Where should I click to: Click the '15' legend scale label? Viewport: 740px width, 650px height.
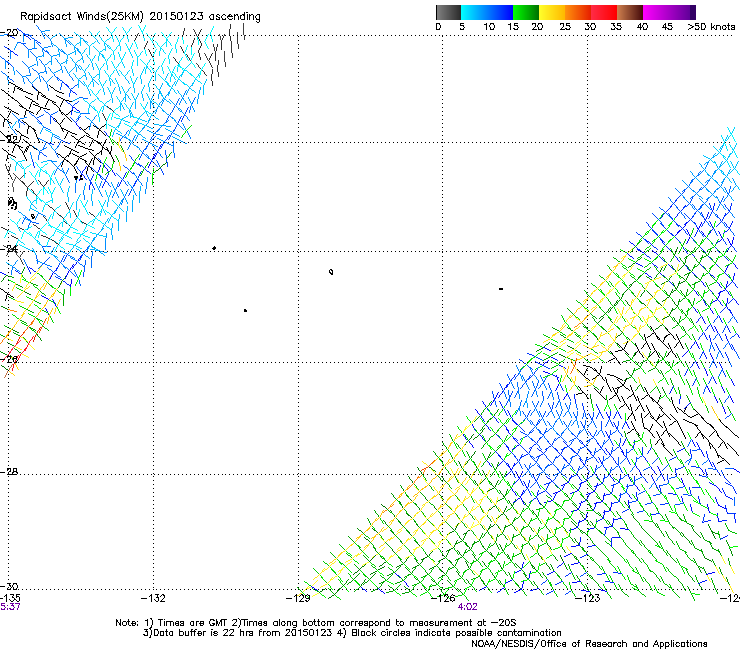pos(513,27)
